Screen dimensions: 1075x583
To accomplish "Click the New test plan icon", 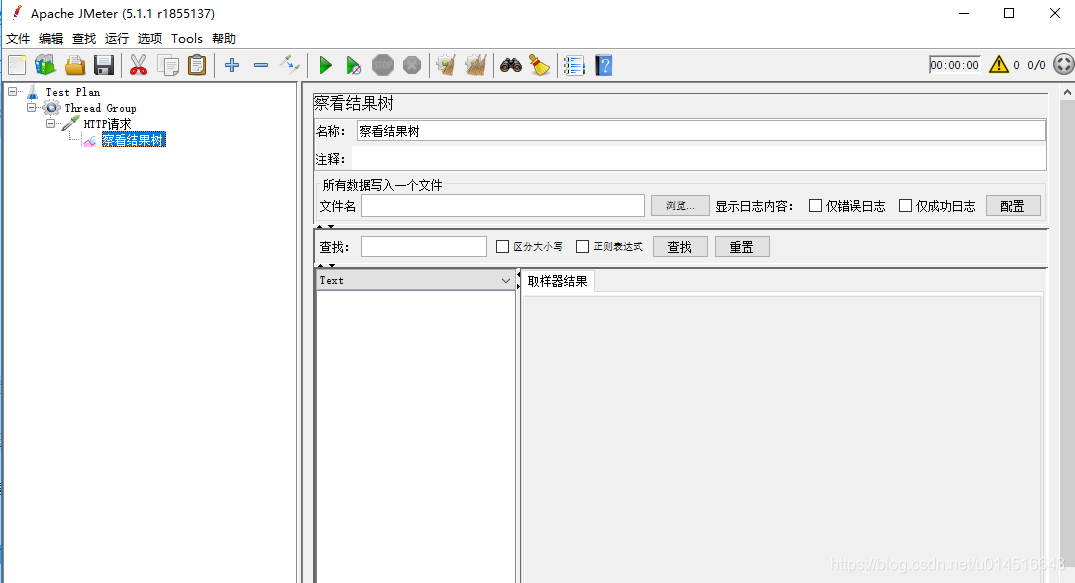I will [x=17, y=65].
